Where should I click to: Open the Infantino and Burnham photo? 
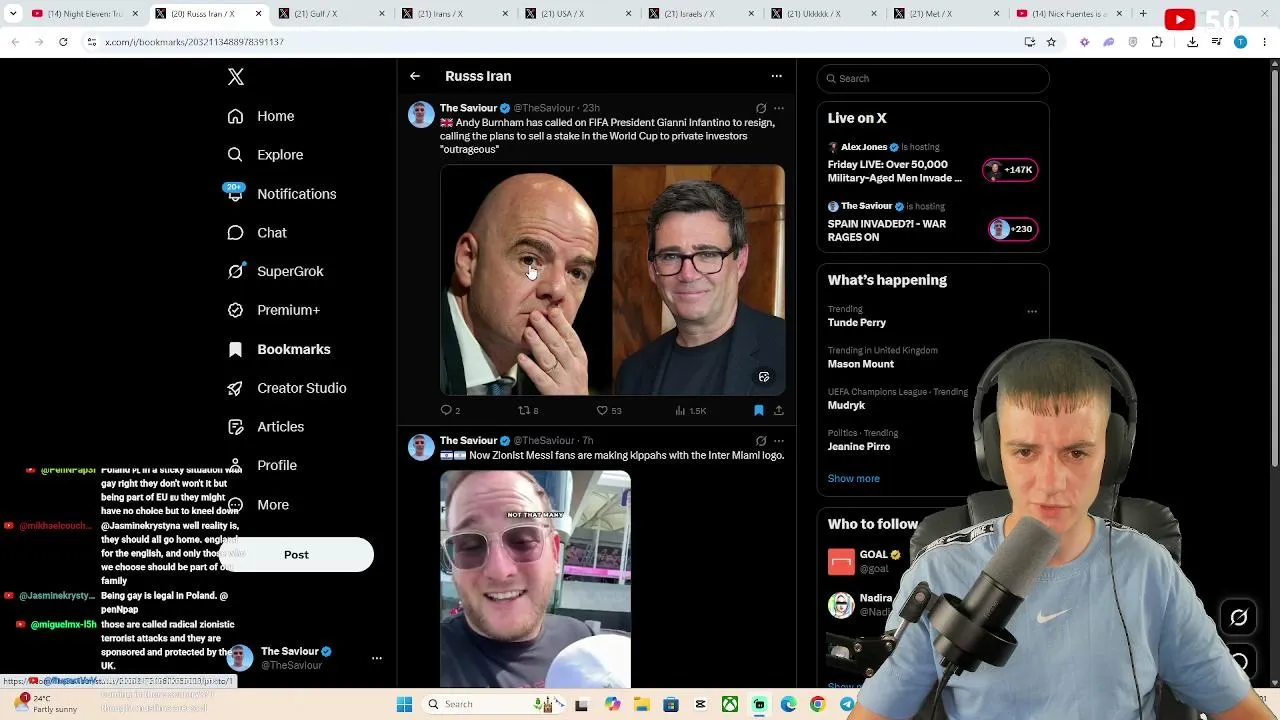click(x=612, y=280)
